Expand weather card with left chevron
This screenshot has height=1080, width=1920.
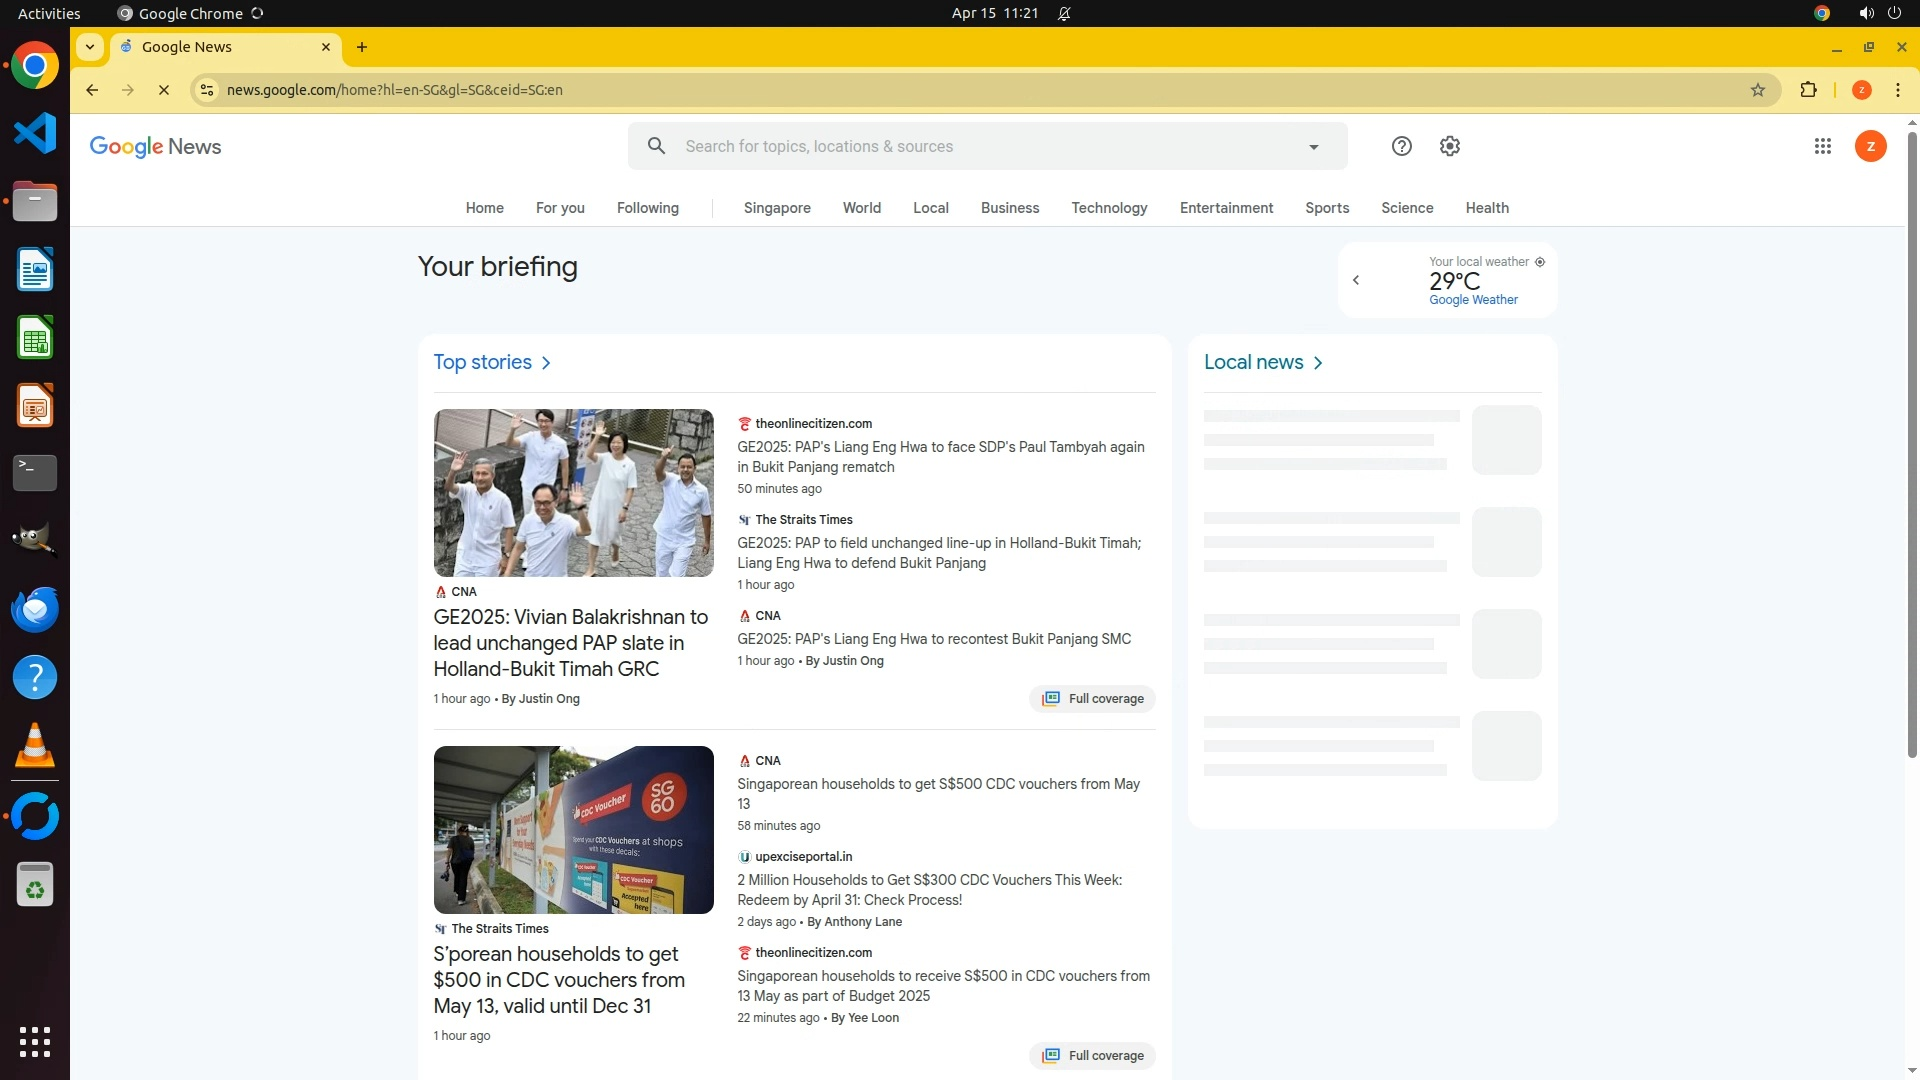coord(1356,280)
